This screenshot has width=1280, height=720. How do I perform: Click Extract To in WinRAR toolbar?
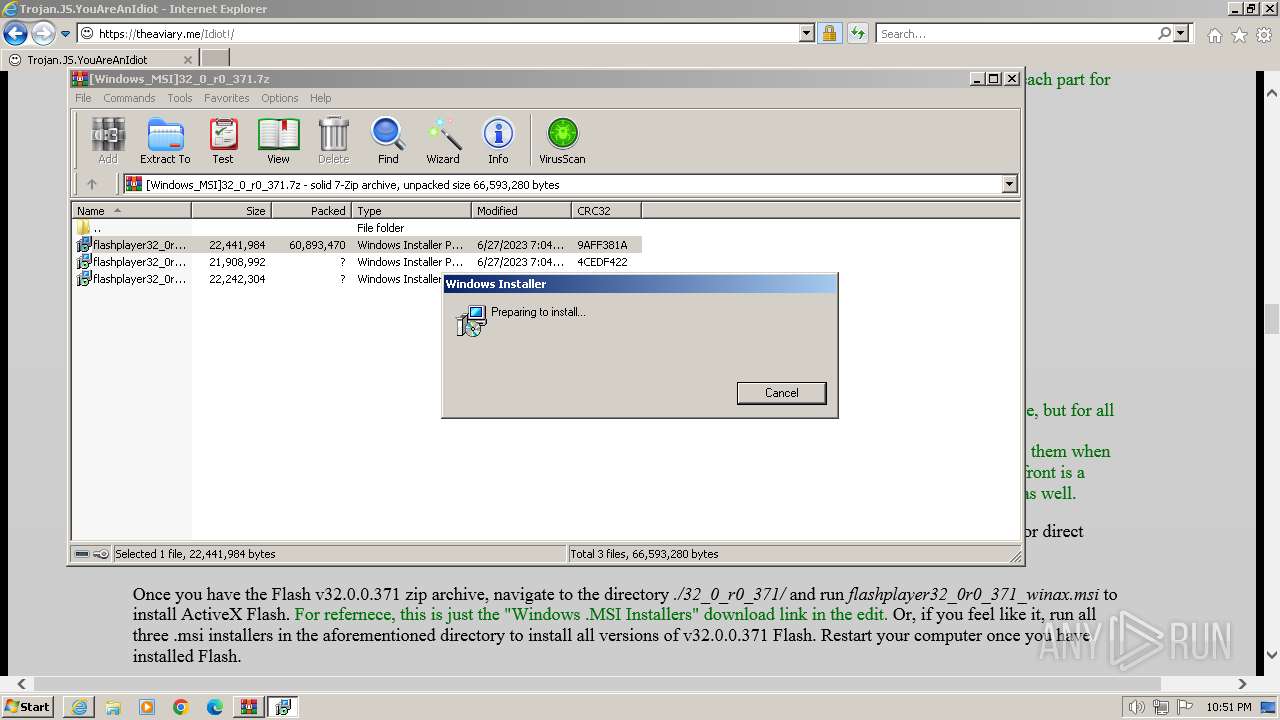pos(165,140)
